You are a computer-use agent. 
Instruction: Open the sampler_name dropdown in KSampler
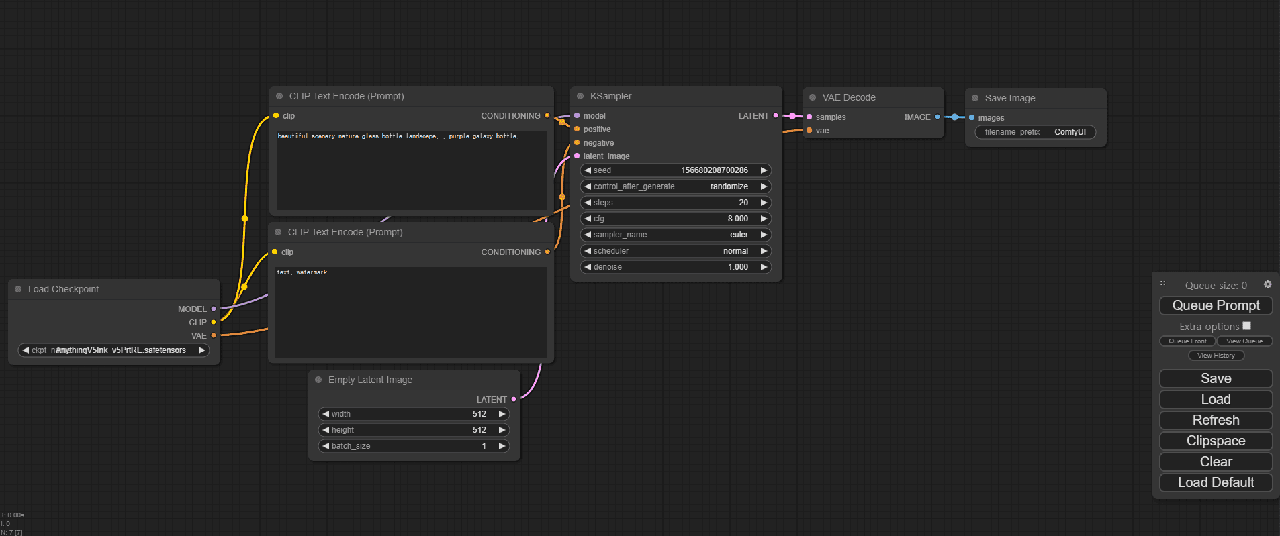point(676,235)
